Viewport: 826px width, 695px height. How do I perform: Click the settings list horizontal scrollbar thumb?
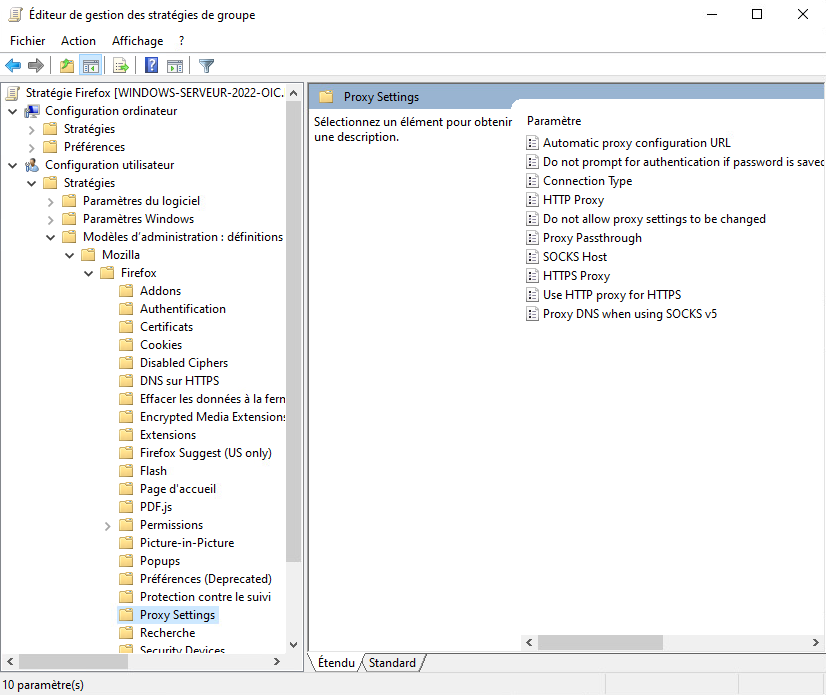(x=600, y=642)
